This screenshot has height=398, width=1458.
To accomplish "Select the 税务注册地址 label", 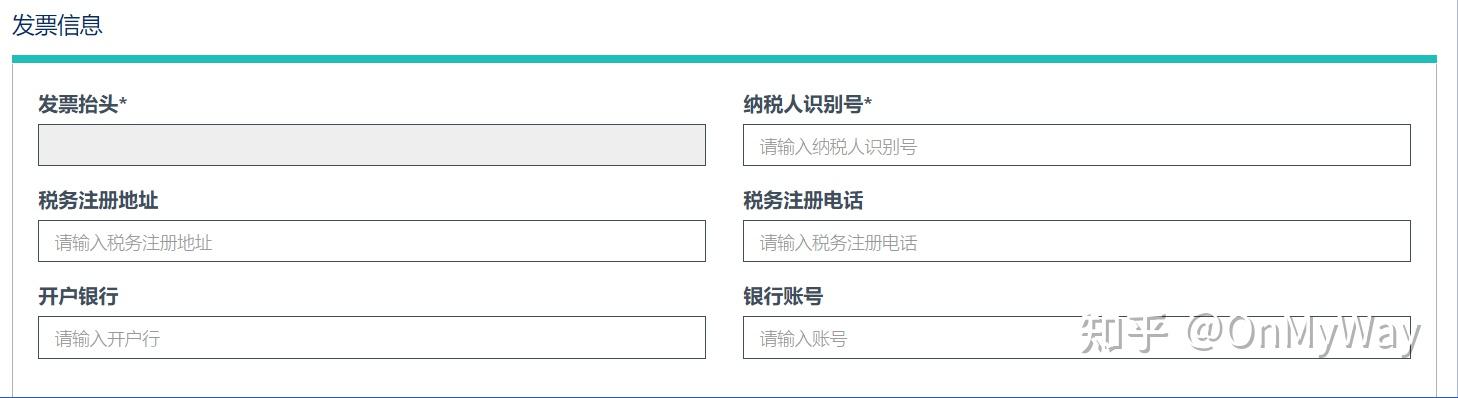I will pos(98,200).
